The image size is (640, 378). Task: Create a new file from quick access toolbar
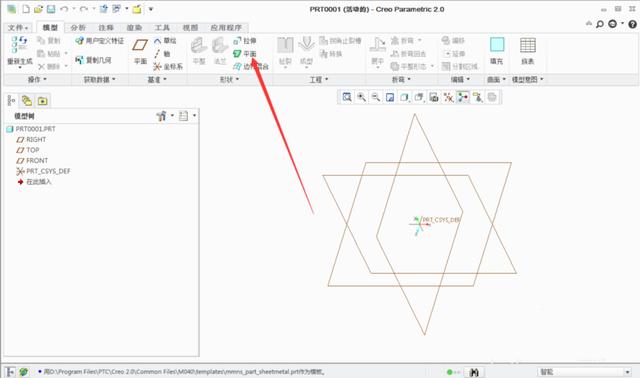(26, 9)
